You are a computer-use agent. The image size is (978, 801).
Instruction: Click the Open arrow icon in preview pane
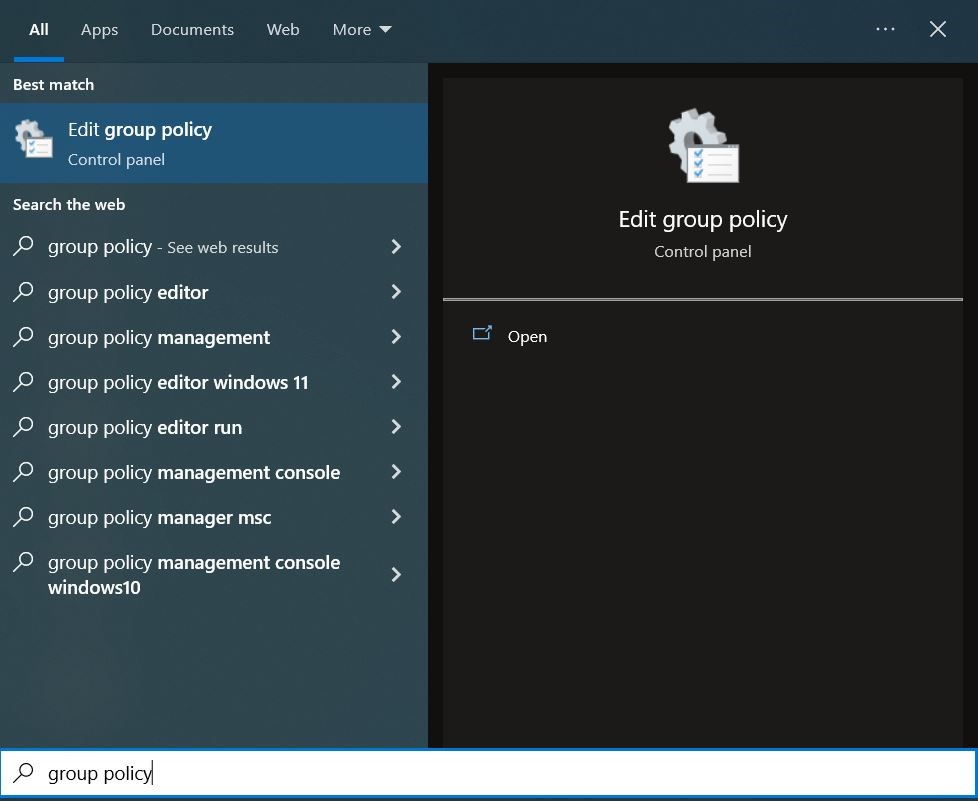(482, 333)
